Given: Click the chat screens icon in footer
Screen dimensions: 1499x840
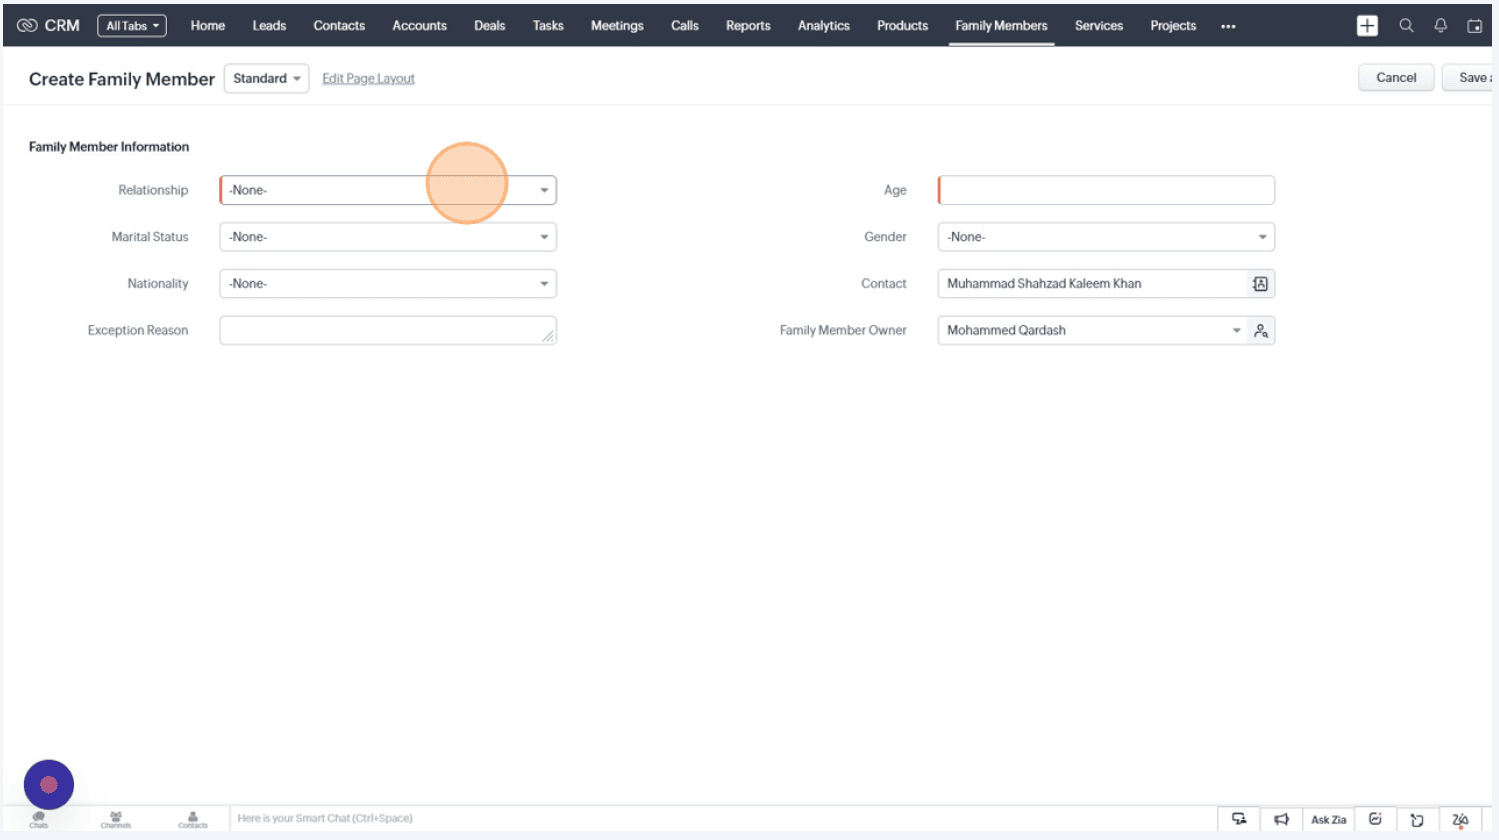Looking at the screenshot, I should coord(1239,819).
